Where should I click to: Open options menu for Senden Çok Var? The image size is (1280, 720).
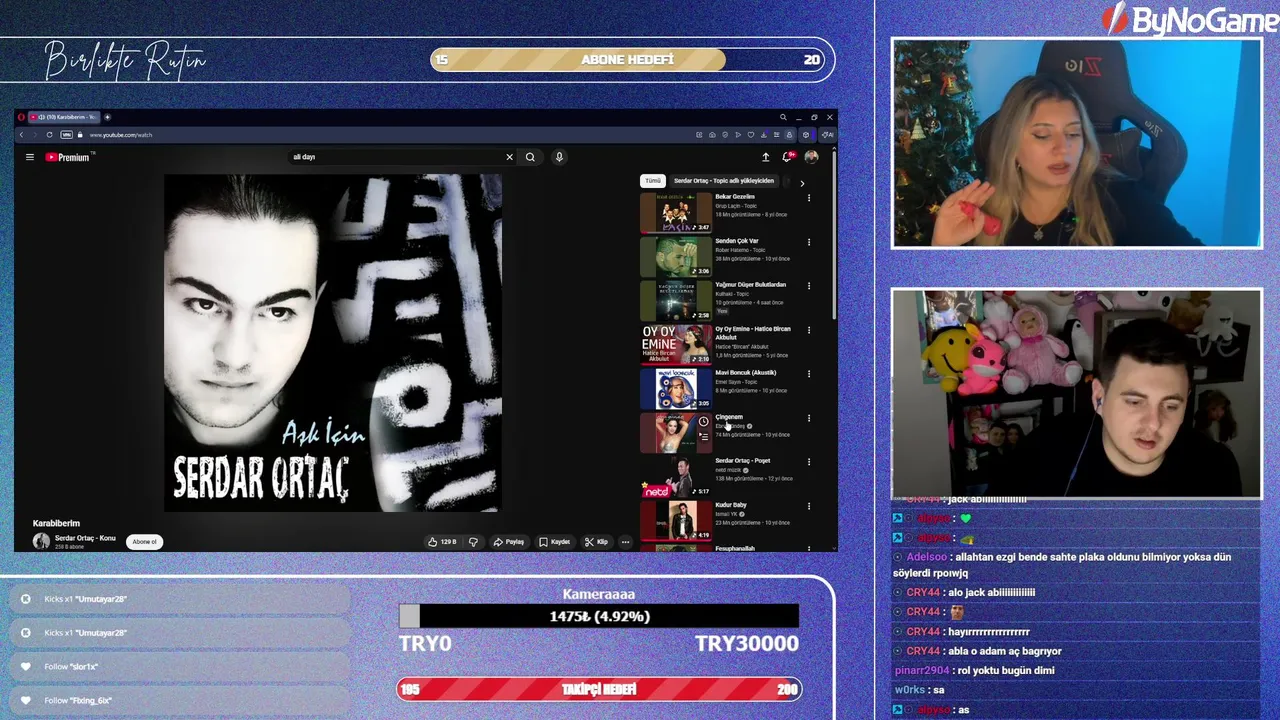(809, 242)
